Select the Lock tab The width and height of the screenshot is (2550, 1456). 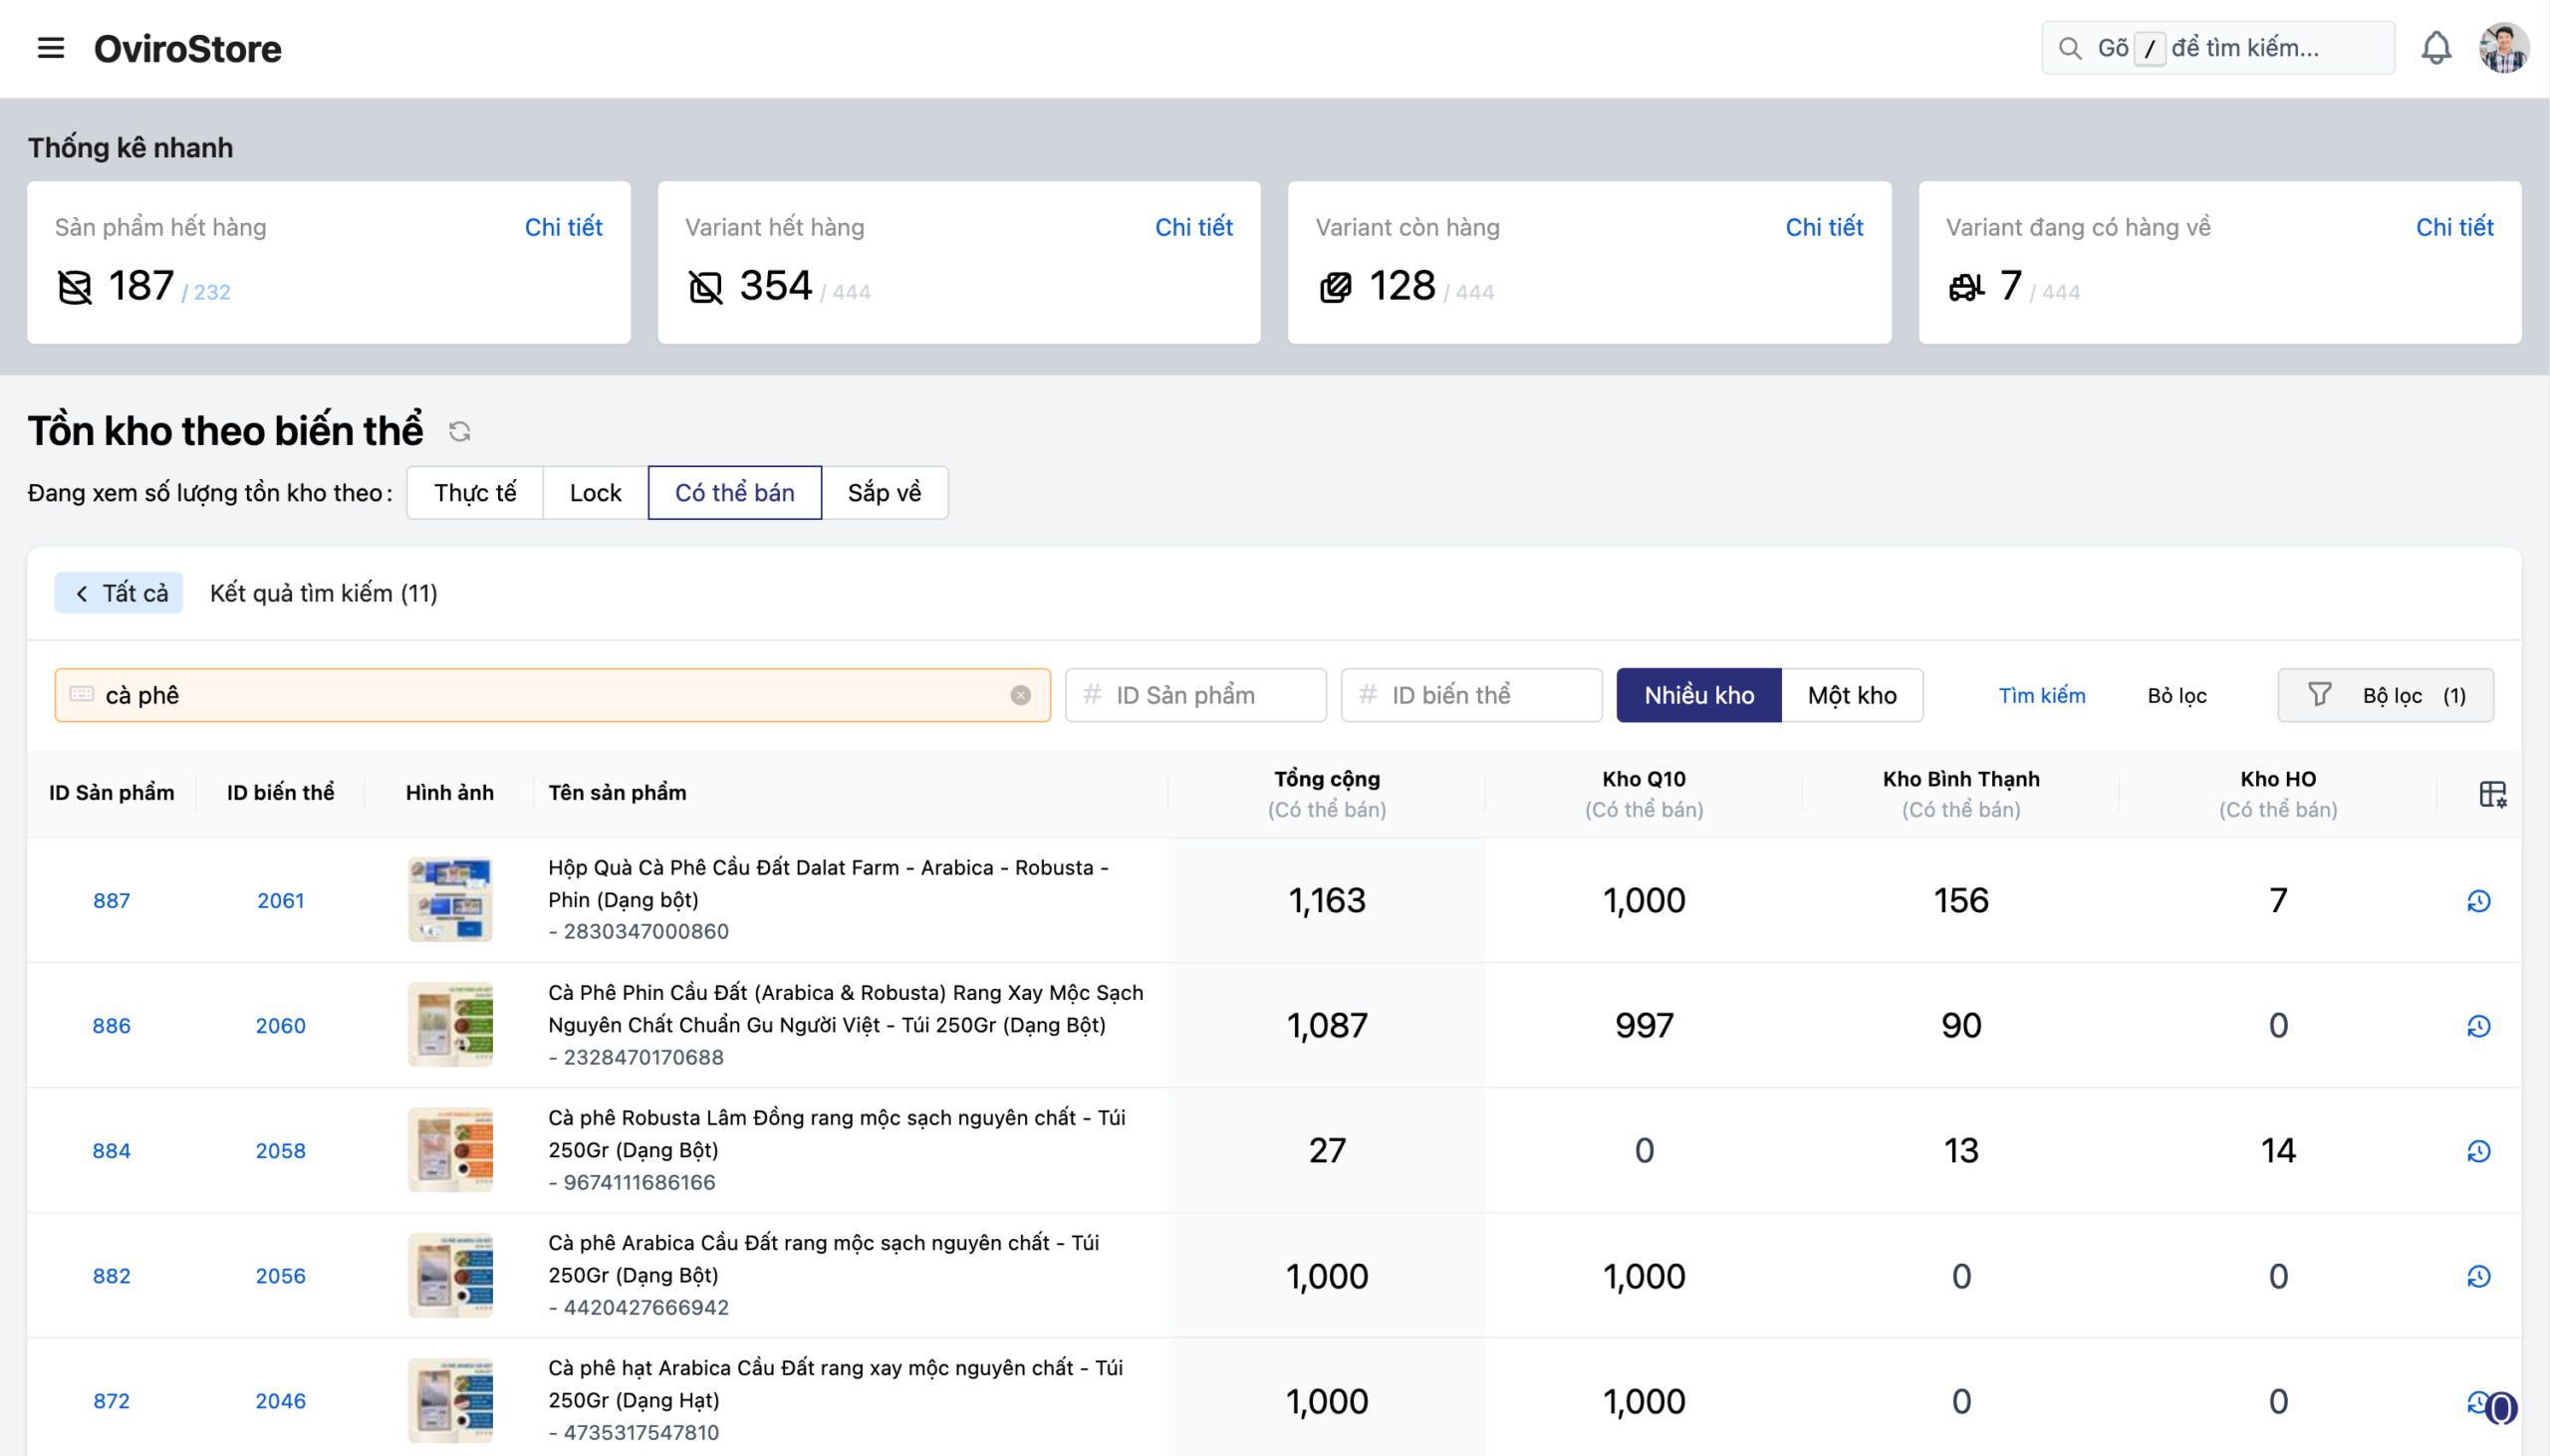point(595,493)
